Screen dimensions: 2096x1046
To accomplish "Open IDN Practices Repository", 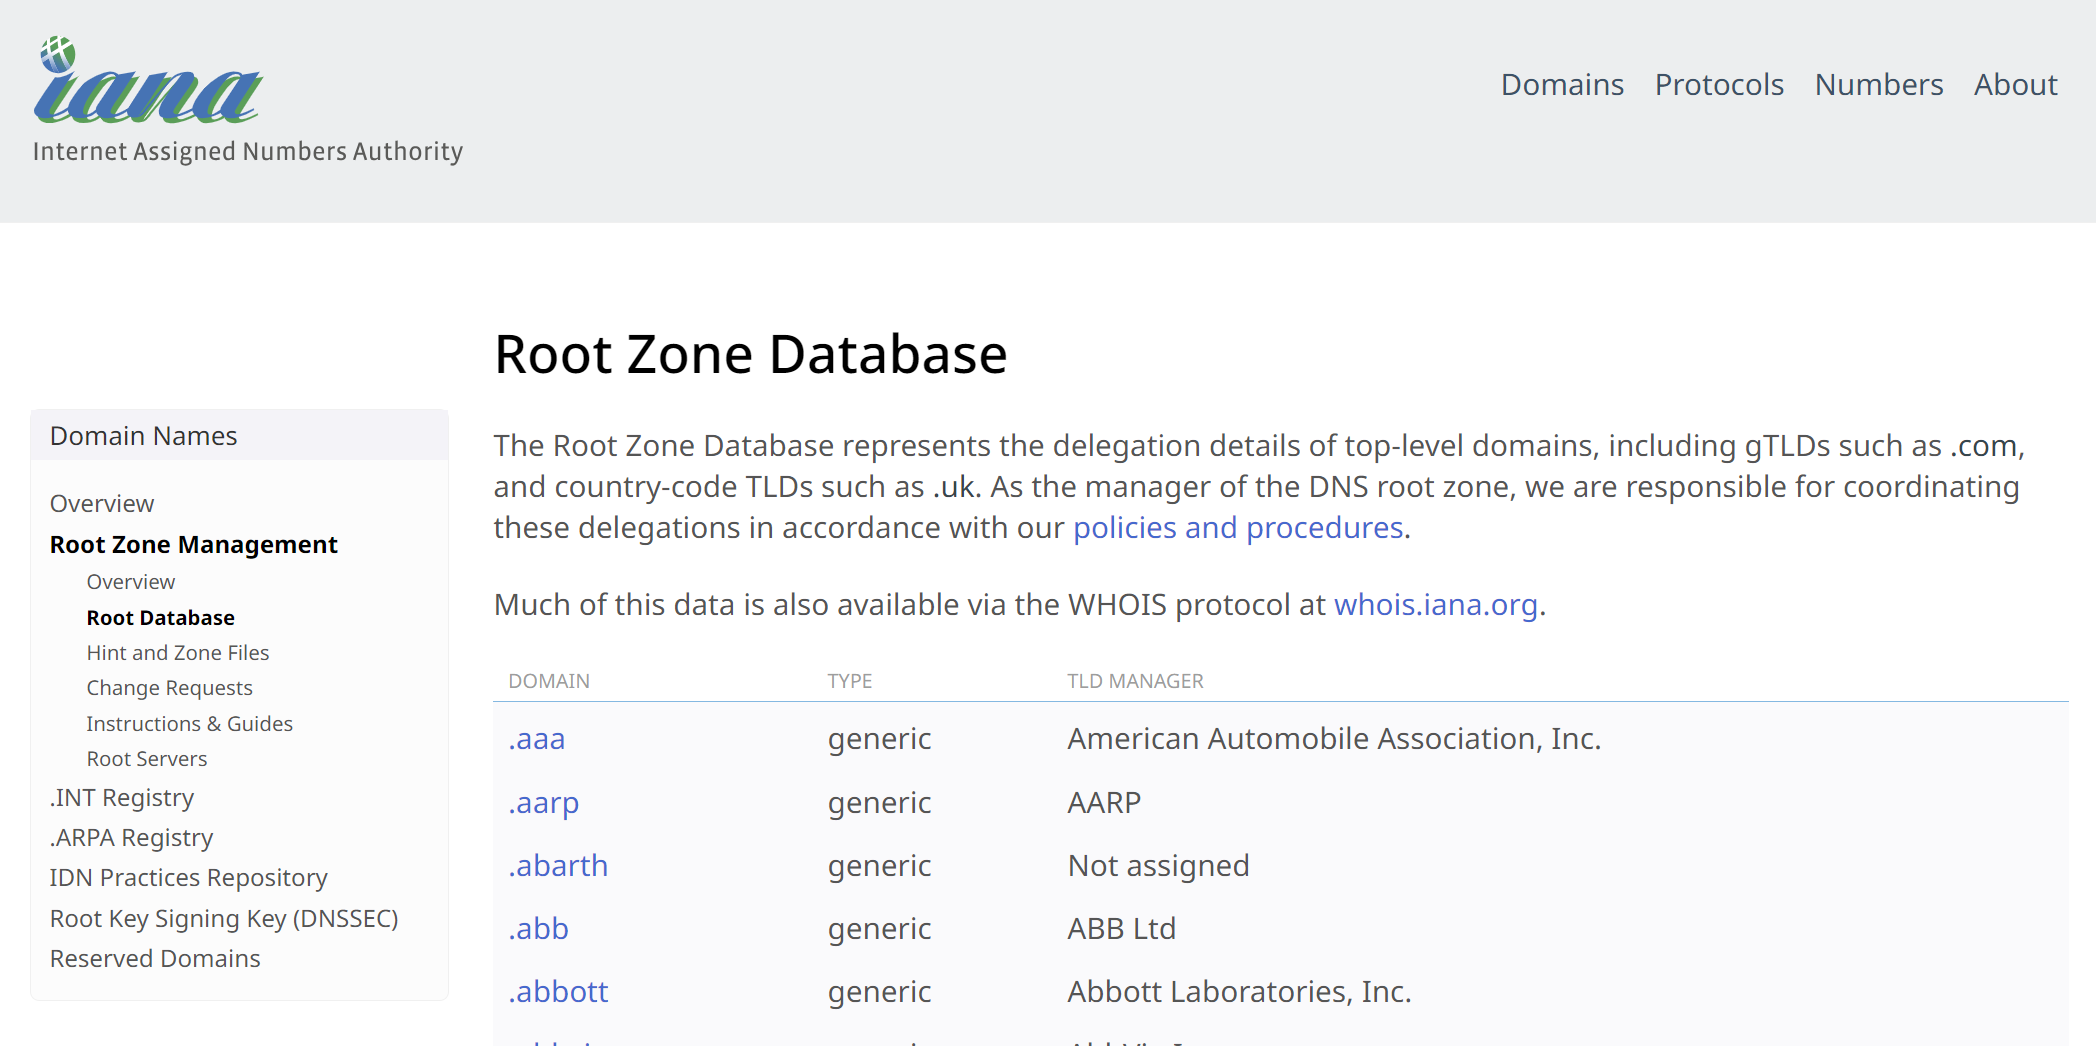I will 189,878.
